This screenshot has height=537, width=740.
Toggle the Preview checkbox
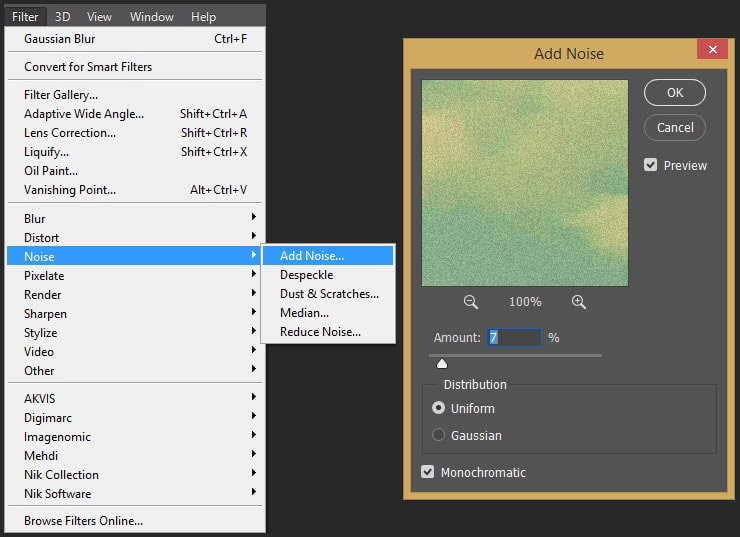point(651,165)
